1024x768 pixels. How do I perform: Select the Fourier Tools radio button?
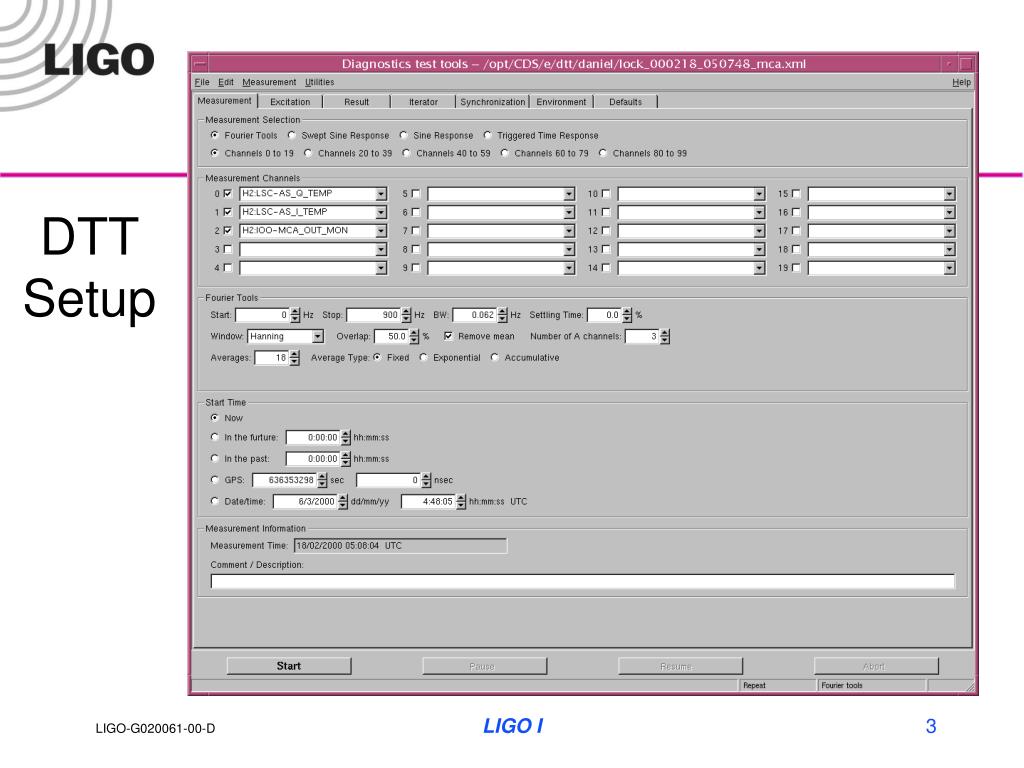coord(214,135)
